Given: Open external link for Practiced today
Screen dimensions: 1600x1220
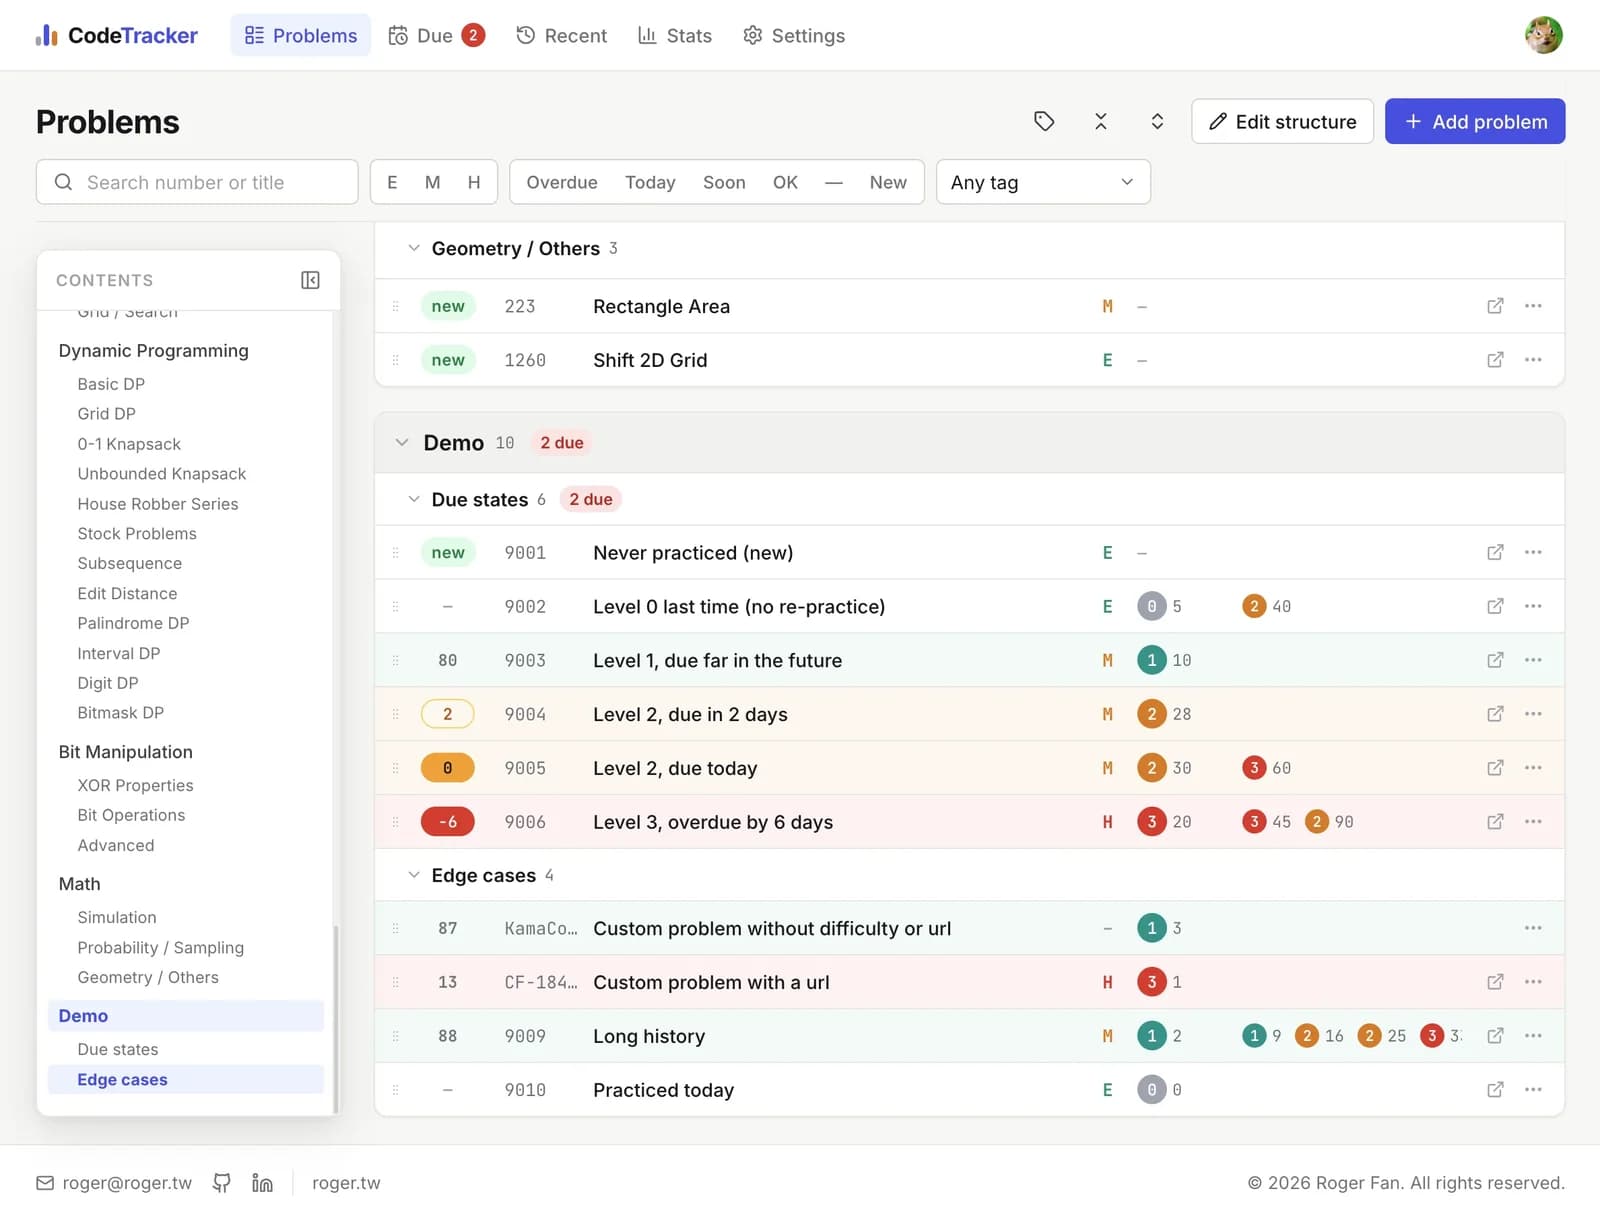Looking at the screenshot, I should point(1495,1090).
